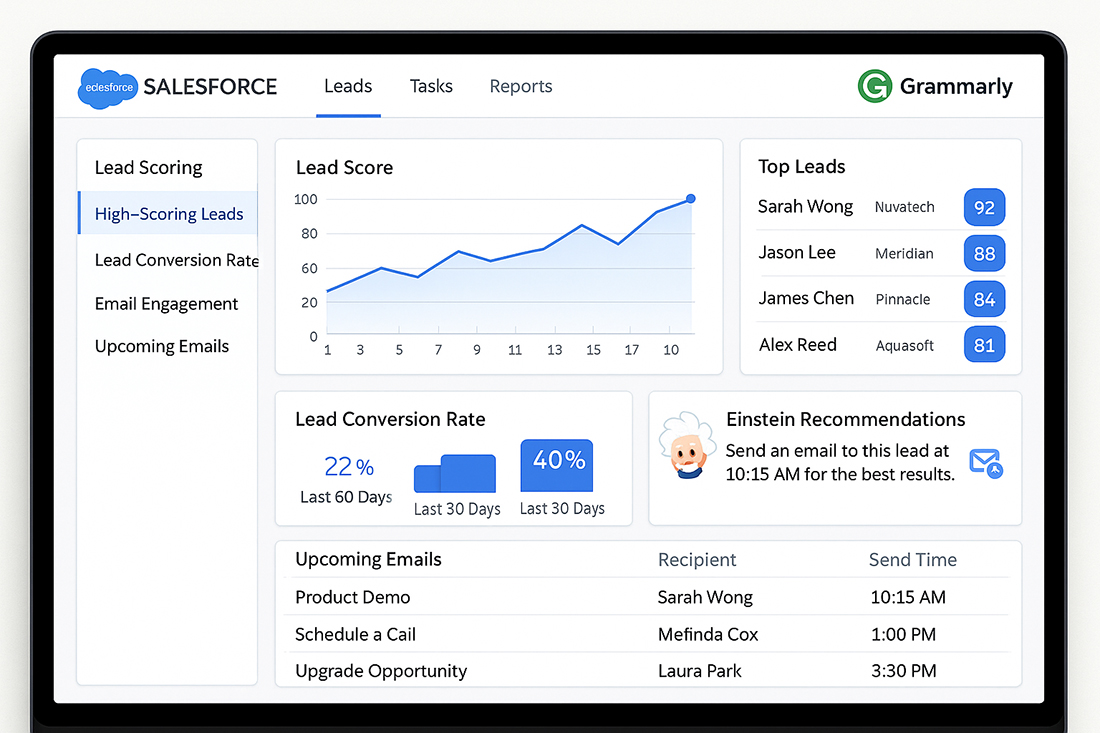Click the Einstein mascot avatar
Viewport: 1100px width, 733px height.
click(688, 445)
